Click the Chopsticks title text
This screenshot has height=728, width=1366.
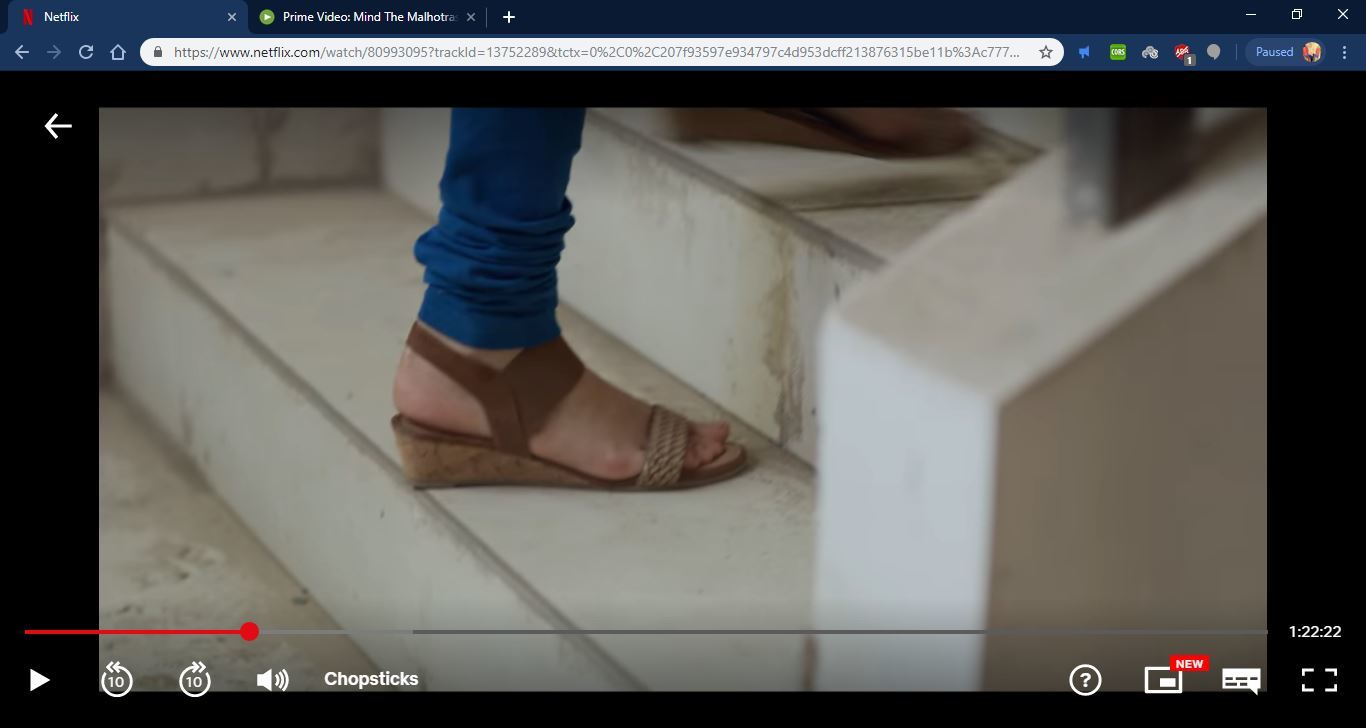tap(371, 679)
